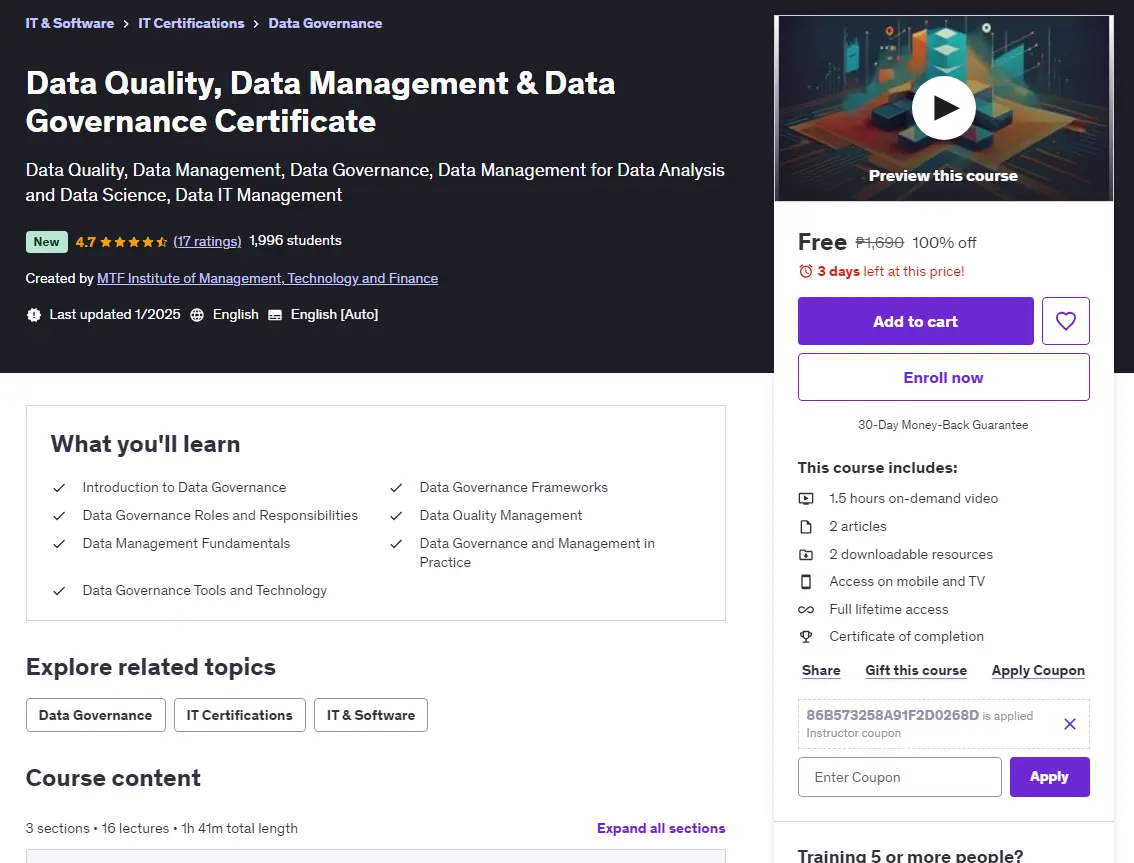Click the Share link

point(821,671)
